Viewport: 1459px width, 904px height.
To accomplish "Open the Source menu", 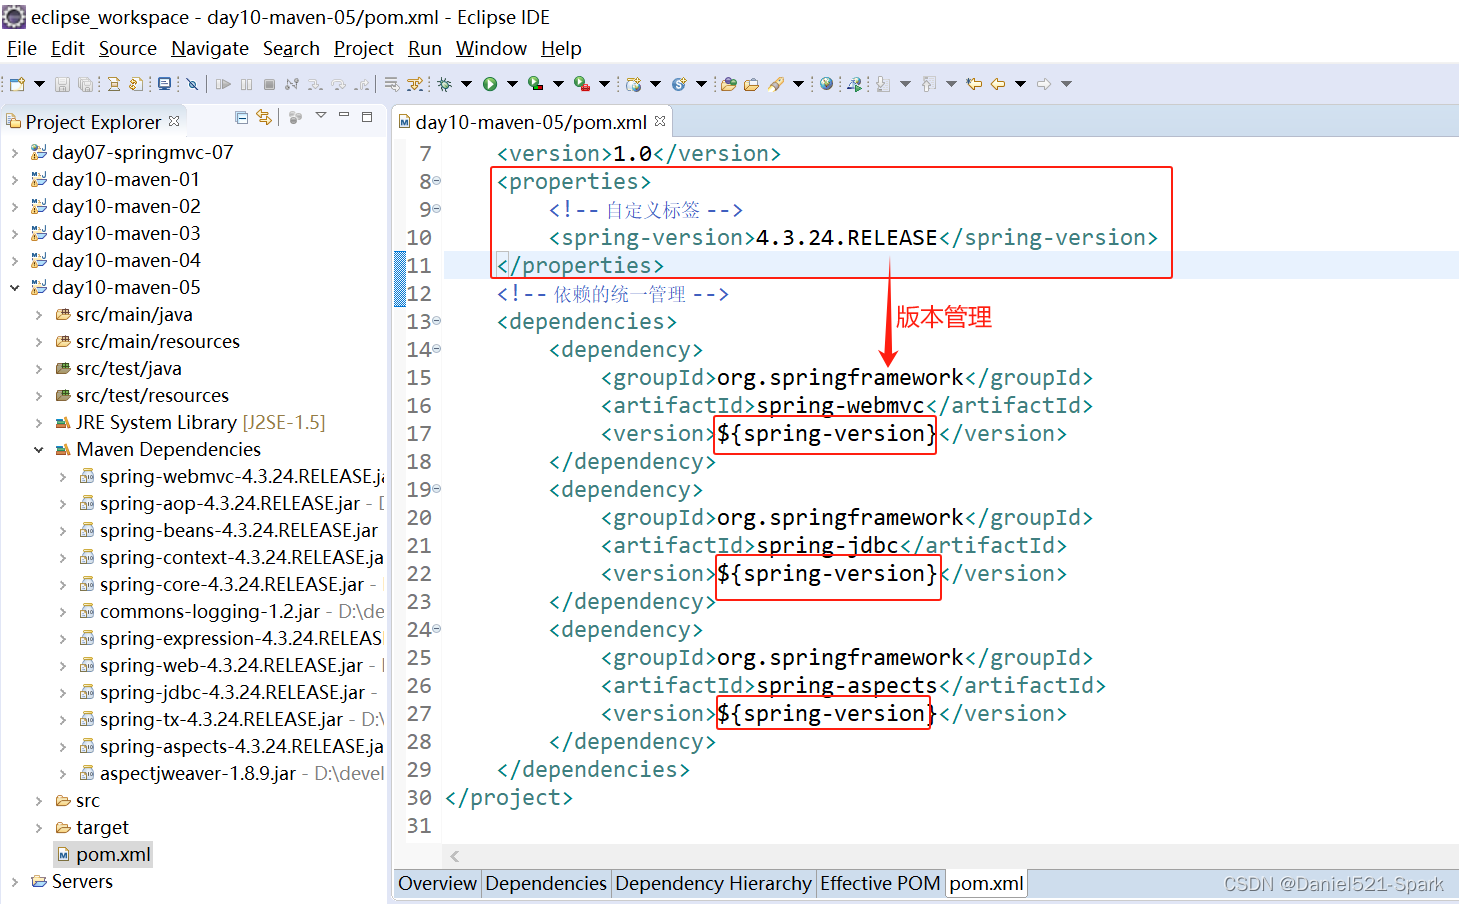I will (127, 48).
